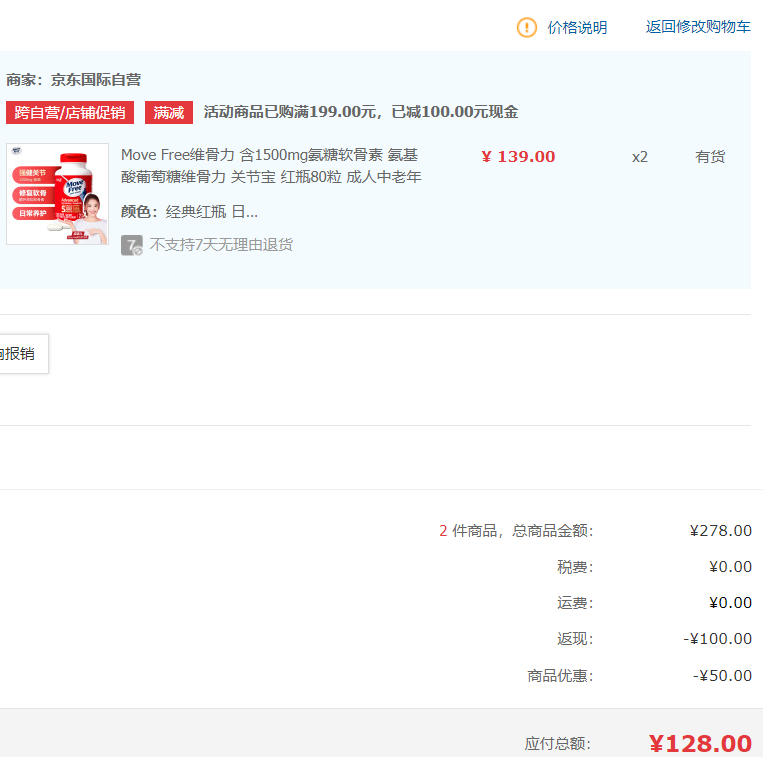Viewport: 763px width, 757px height.
Task: Click the 商品优惠 amount -¥50.00
Action: (x=723, y=676)
